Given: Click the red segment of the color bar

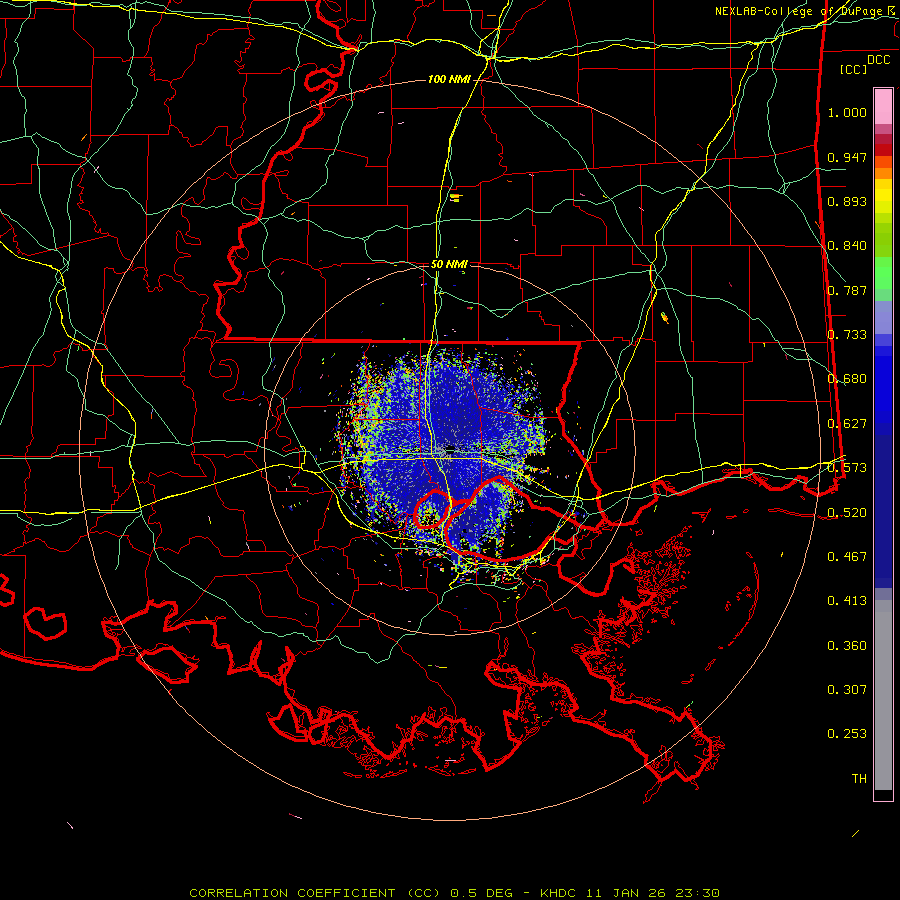Looking at the screenshot, I should tap(883, 150).
